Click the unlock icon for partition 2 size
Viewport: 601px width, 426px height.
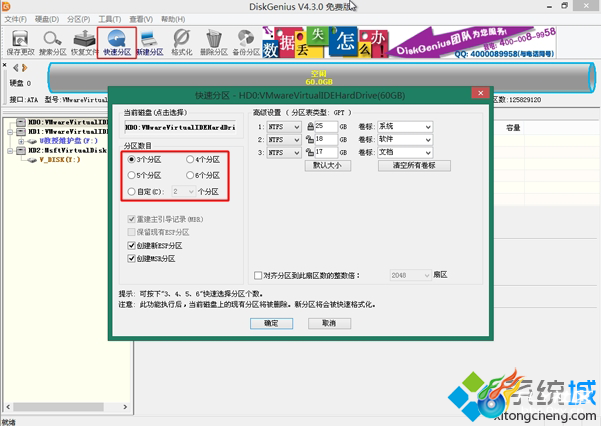[310, 139]
